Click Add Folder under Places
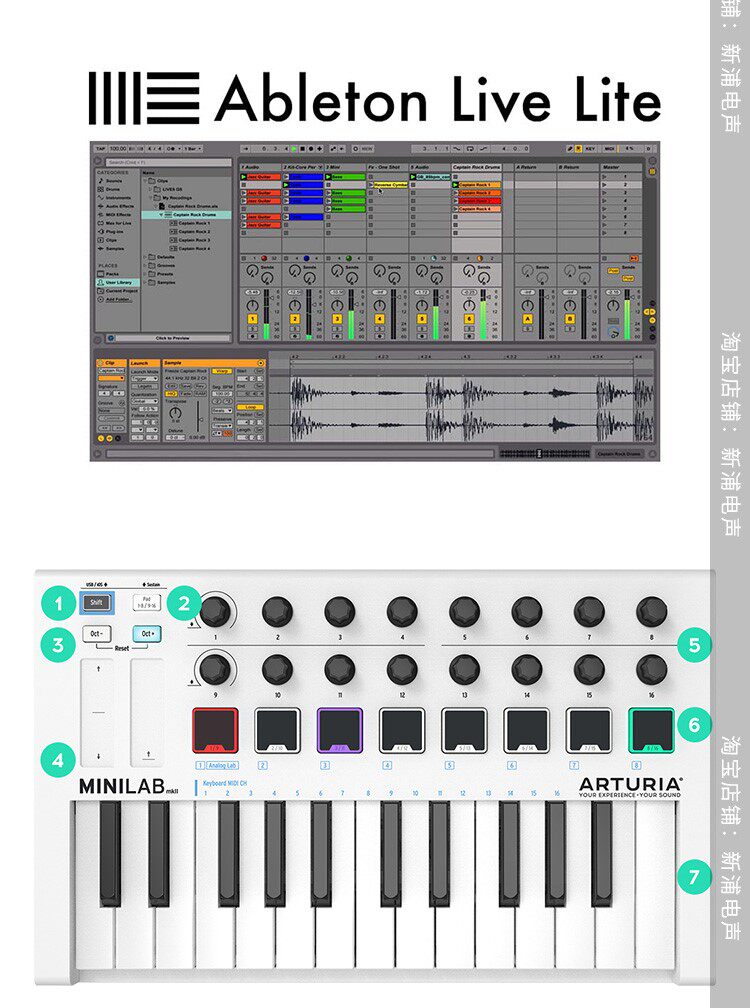The height and width of the screenshot is (1008, 750). tap(116, 300)
